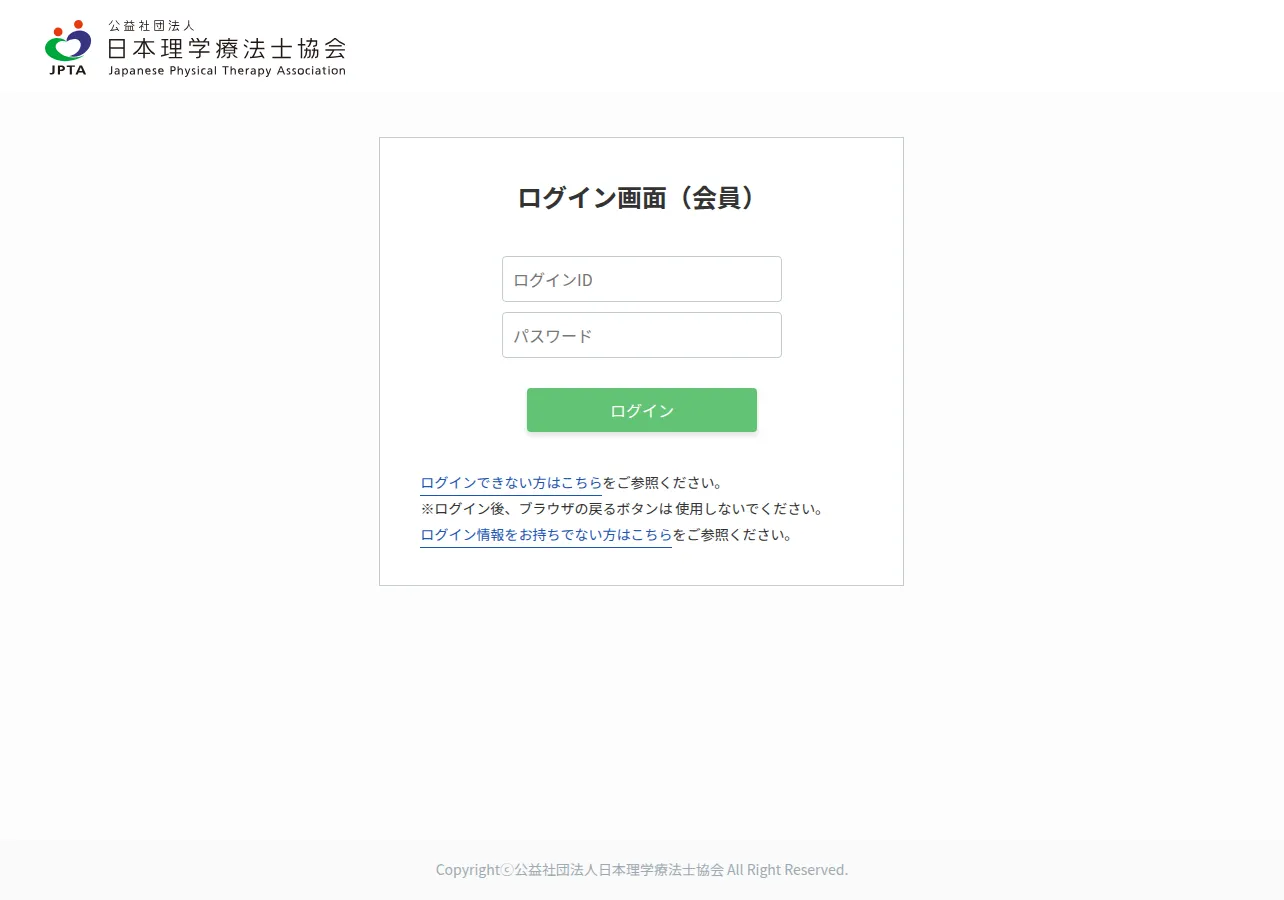This screenshot has width=1284, height=900.
Task: Click the ※ symbol starting the notice line
Action: (427, 509)
